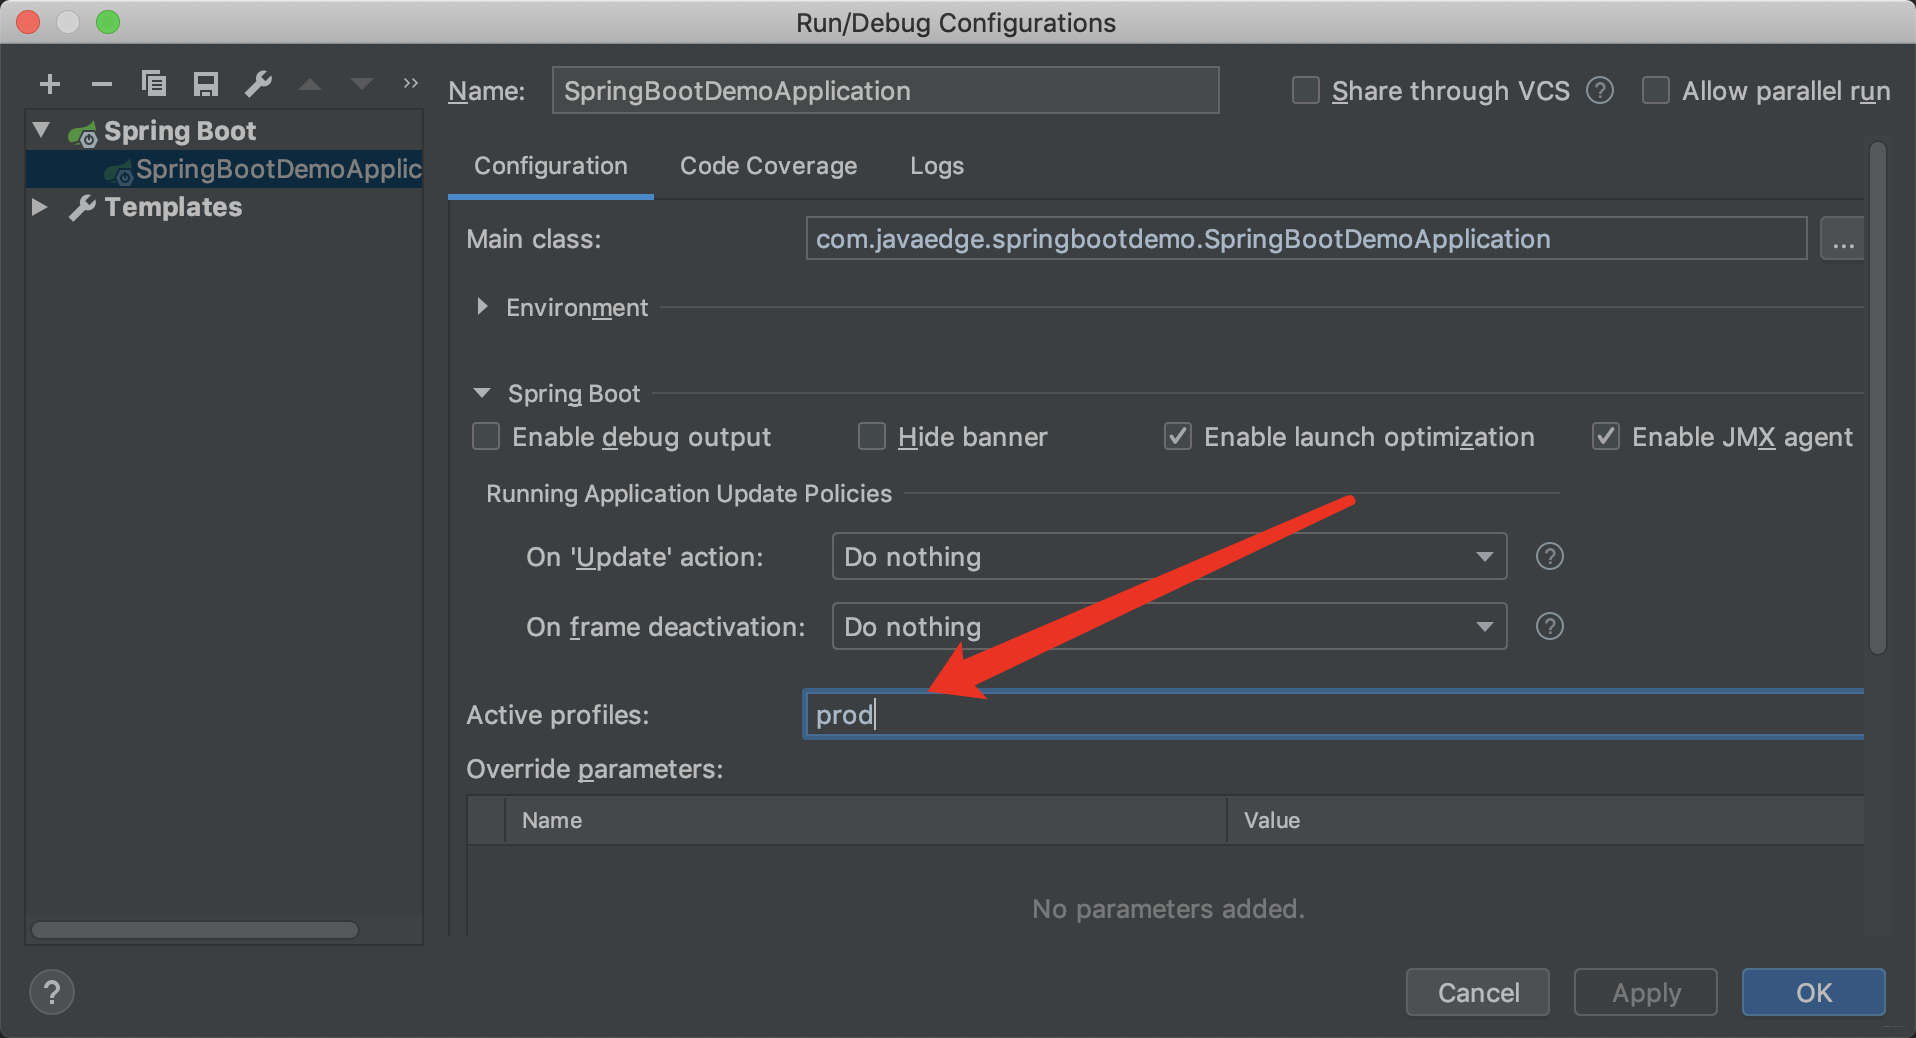Uncheck Enable JMX agent
Image resolution: width=1916 pixels, height=1038 pixels.
[1606, 437]
